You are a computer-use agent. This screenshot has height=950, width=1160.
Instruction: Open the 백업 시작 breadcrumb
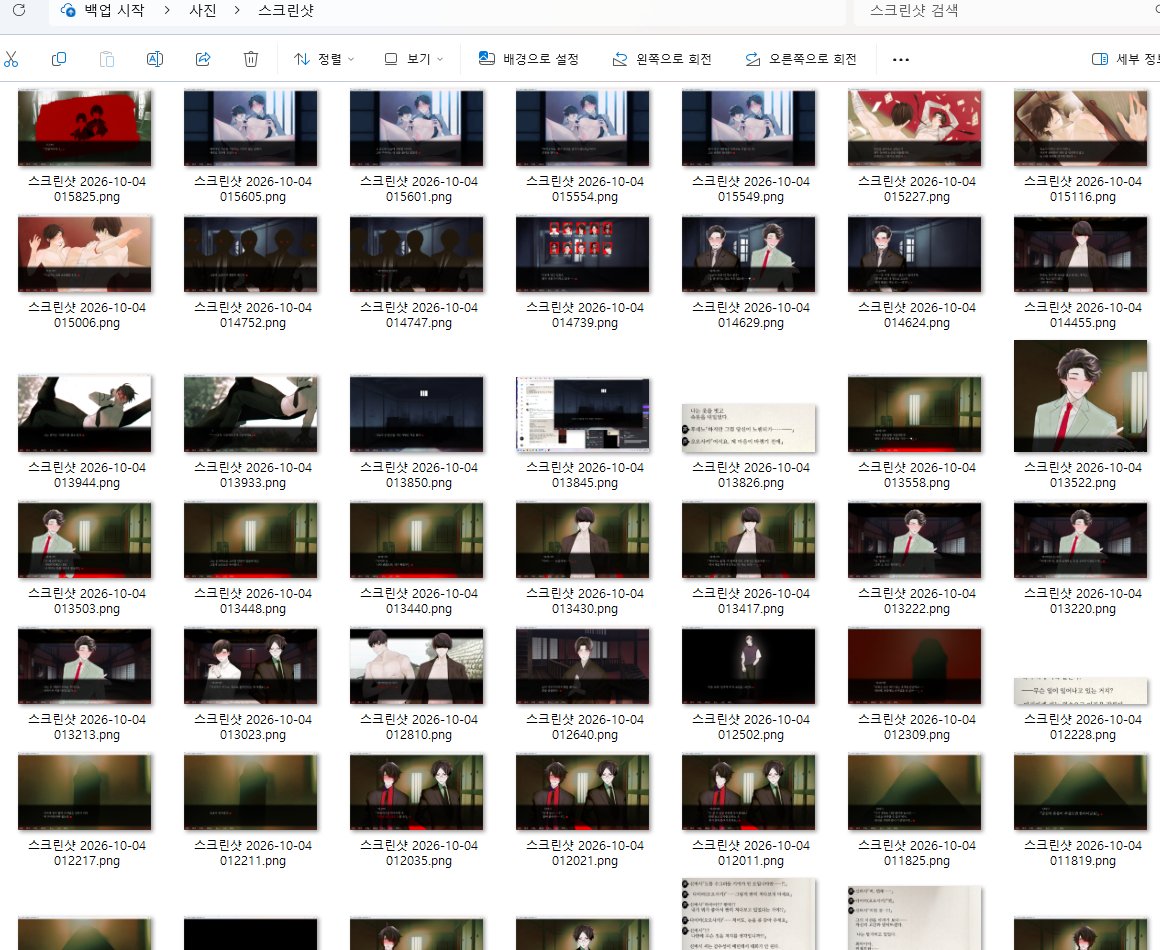coord(114,10)
